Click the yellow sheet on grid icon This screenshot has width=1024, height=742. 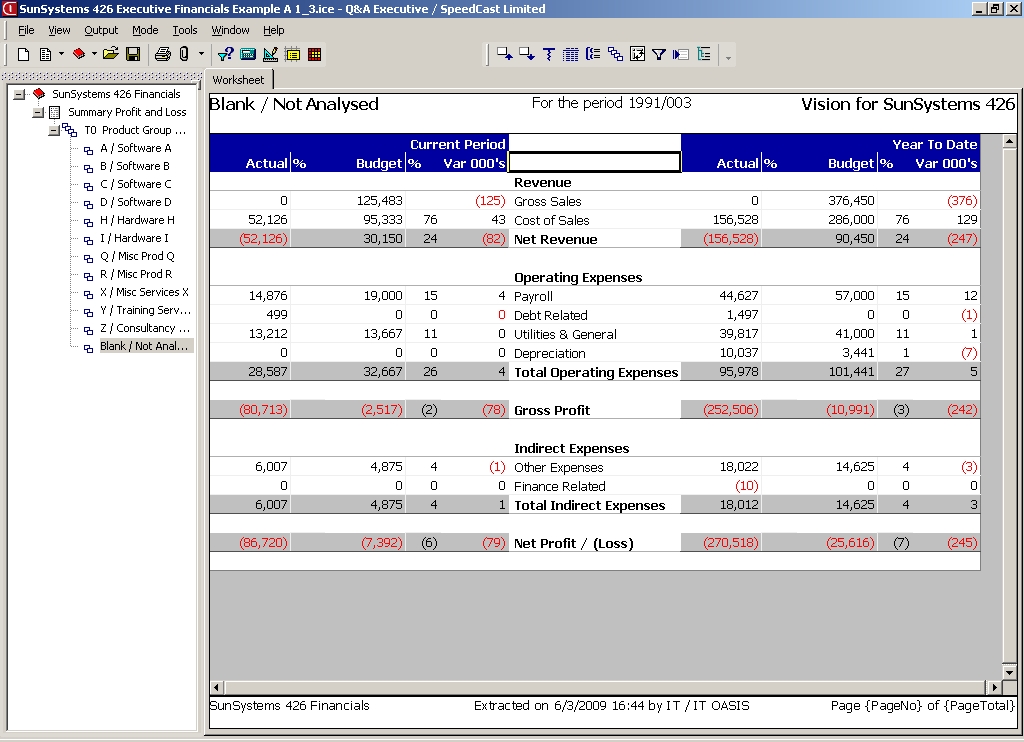tap(293, 54)
